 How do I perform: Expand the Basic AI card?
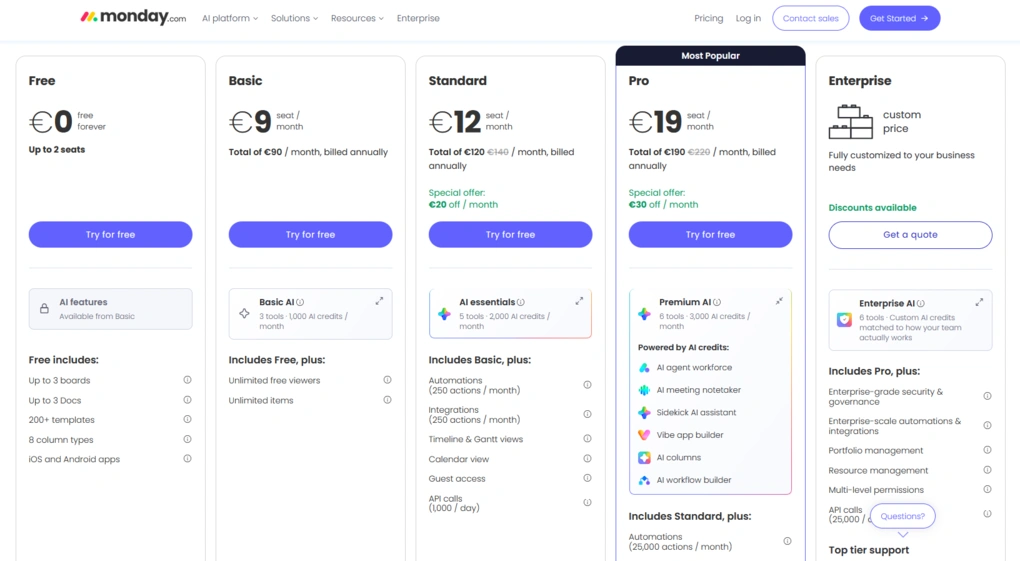[x=379, y=301]
